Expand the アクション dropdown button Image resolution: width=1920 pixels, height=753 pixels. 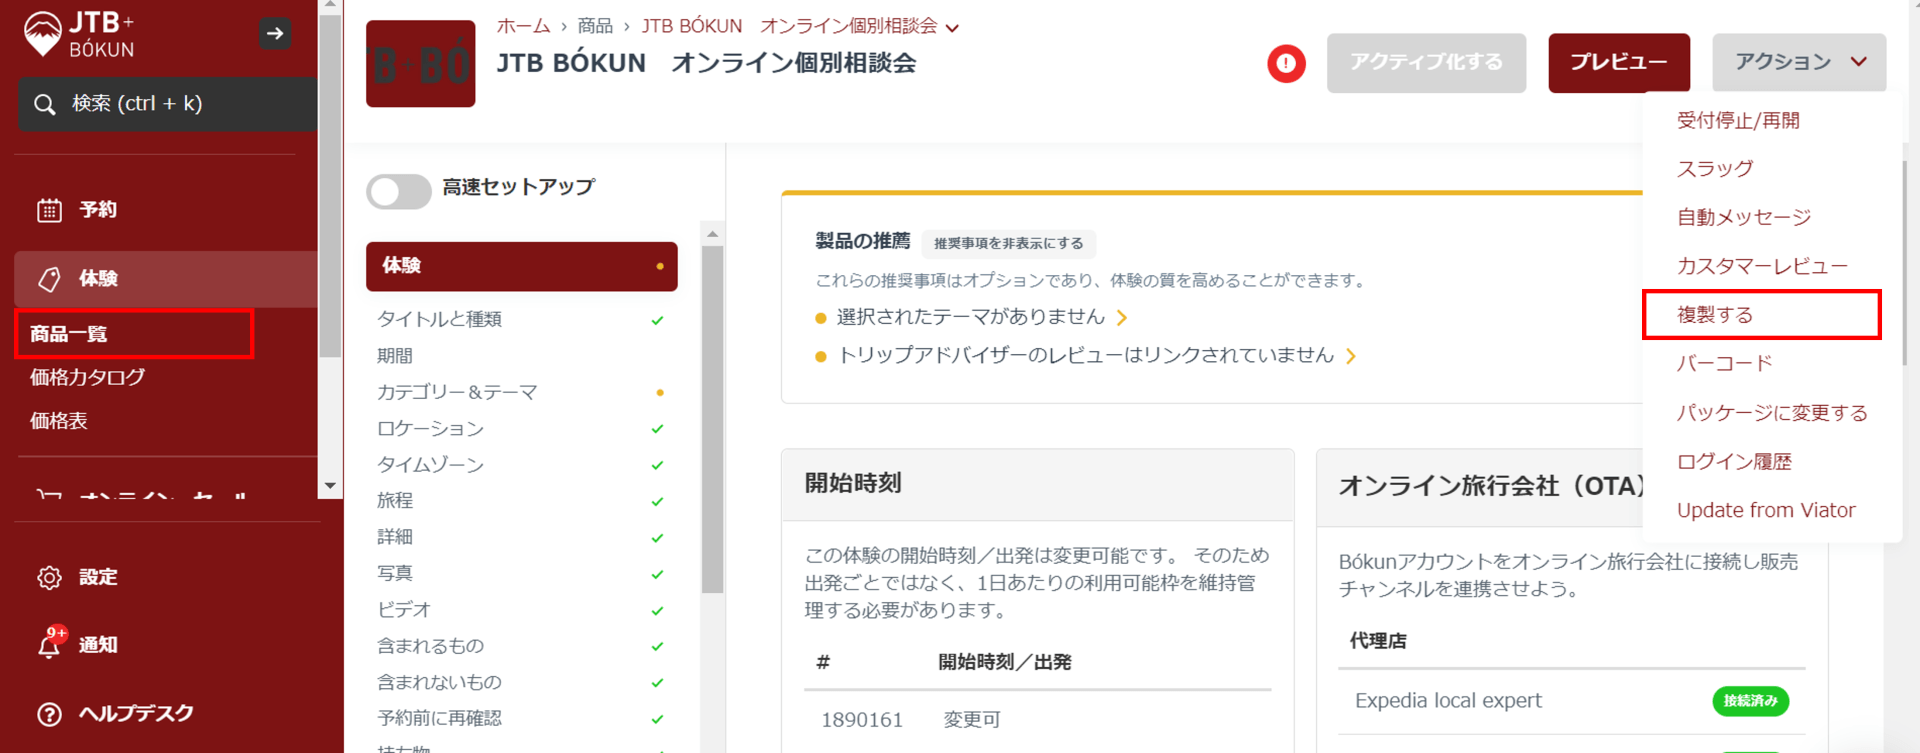click(1798, 62)
